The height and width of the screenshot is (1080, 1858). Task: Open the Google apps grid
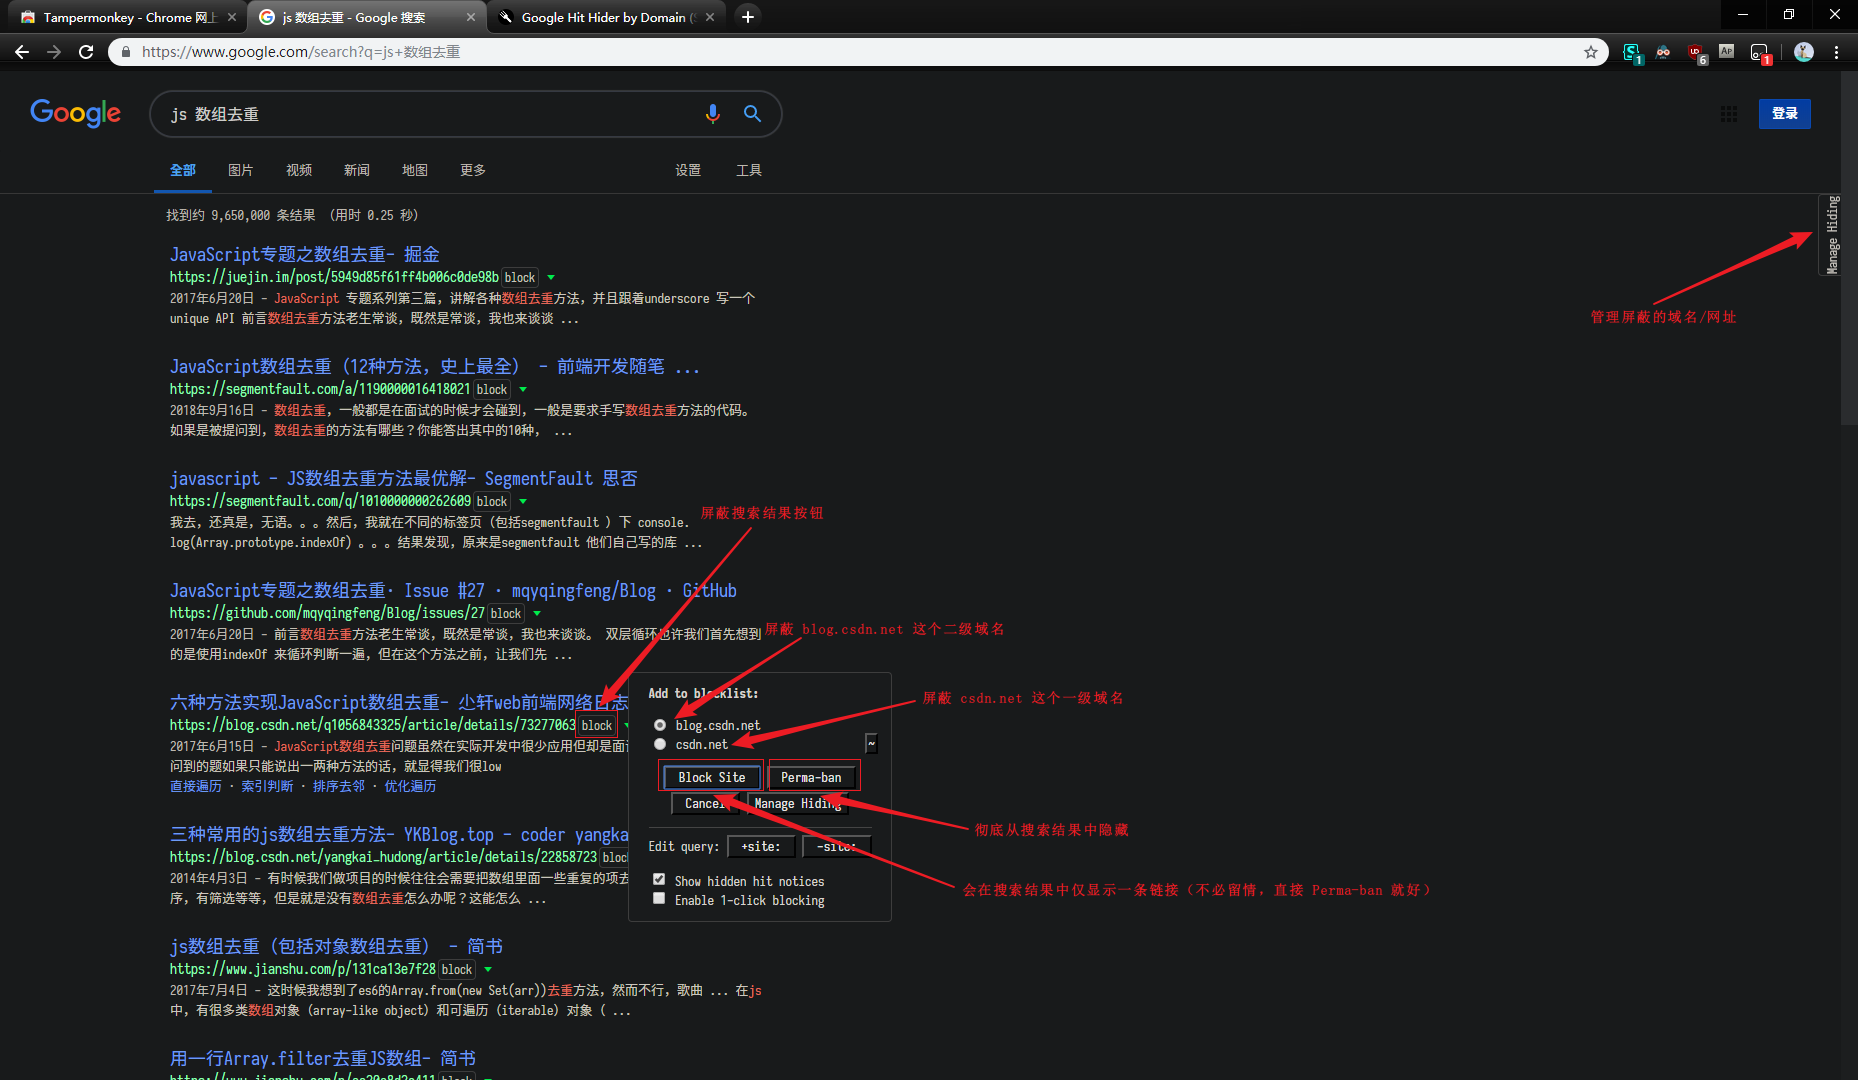(x=1729, y=114)
